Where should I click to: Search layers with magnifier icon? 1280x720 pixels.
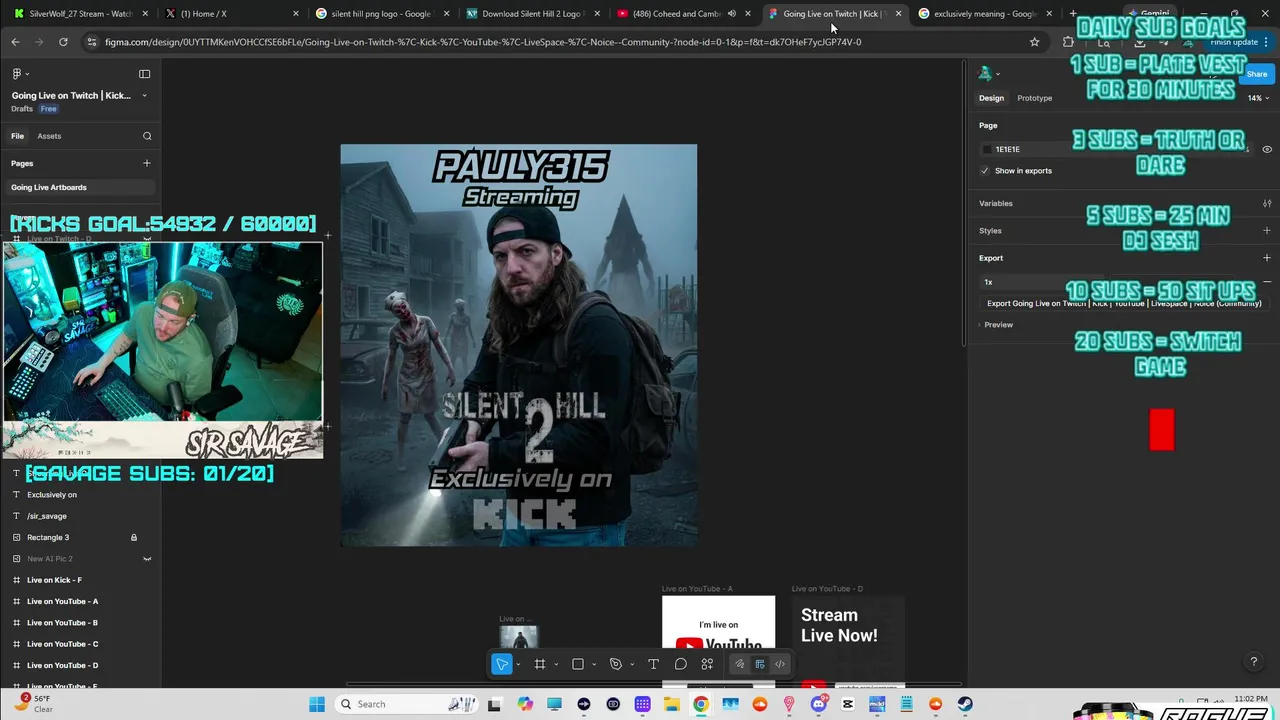point(147,136)
